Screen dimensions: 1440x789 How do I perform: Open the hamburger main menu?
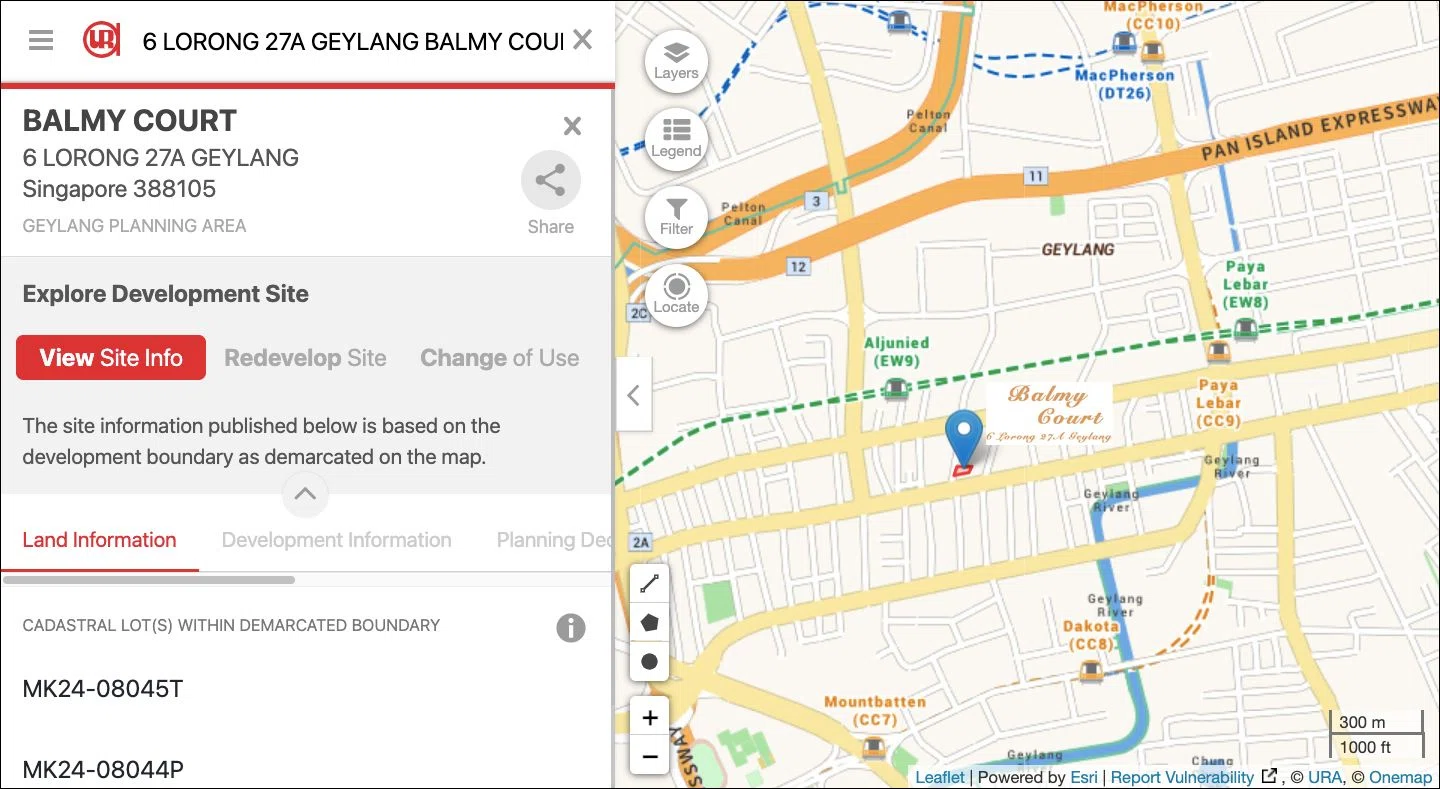pyautogui.click(x=41, y=41)
